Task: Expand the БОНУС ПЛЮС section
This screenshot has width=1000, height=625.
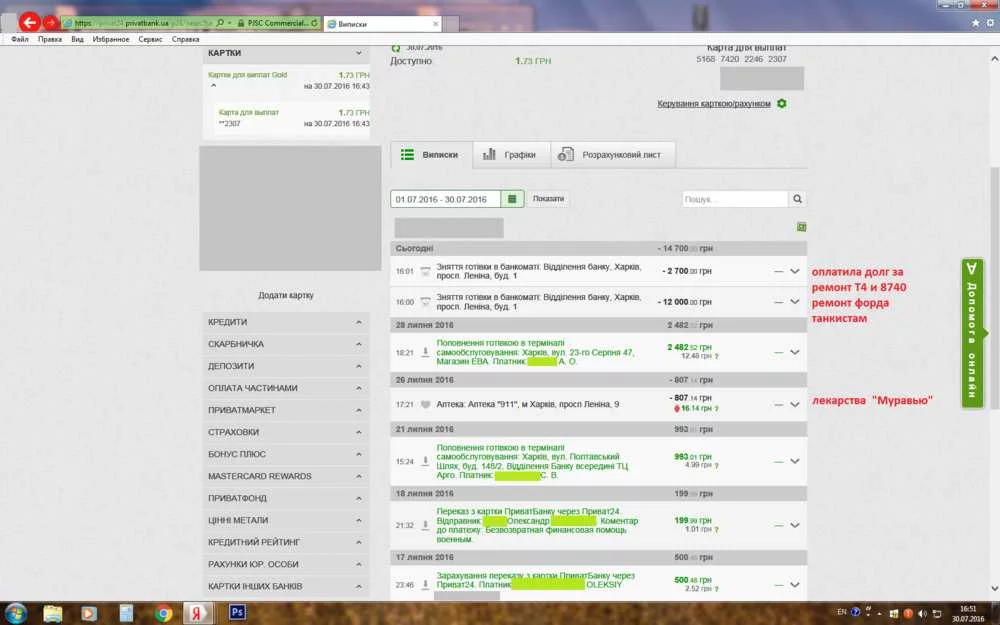Action: [x=286, y=454]
